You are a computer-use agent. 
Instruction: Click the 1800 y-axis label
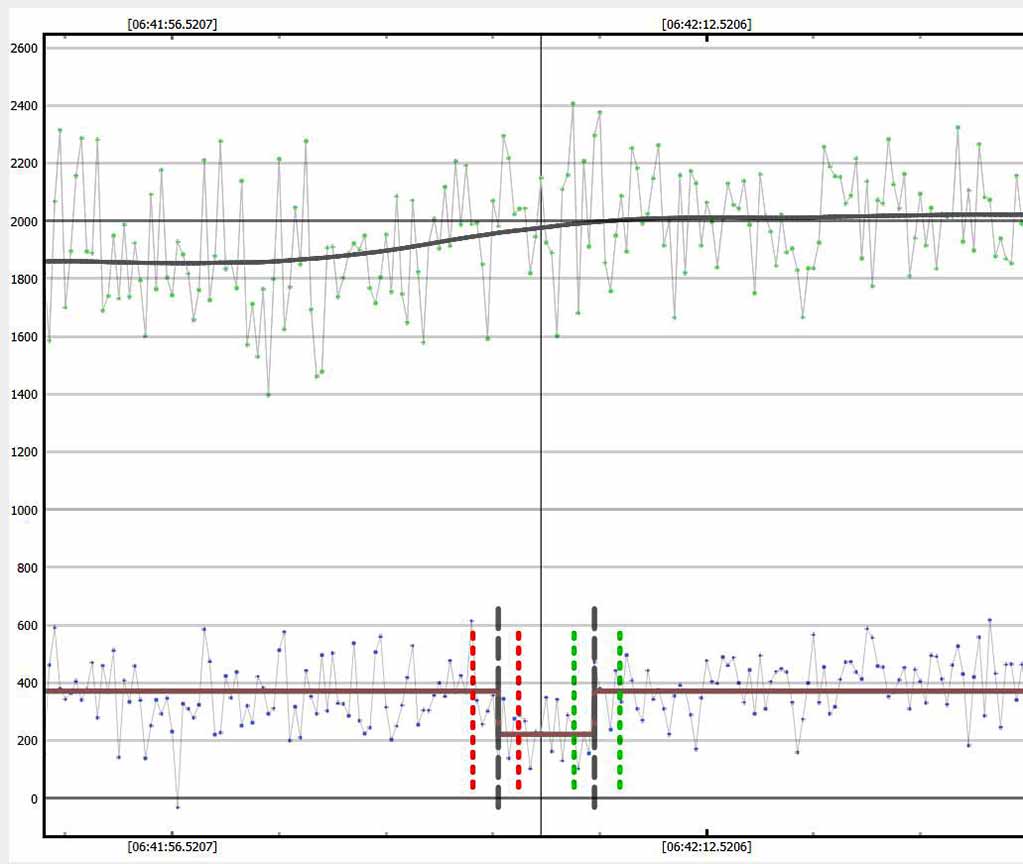(x=24, y=279)
